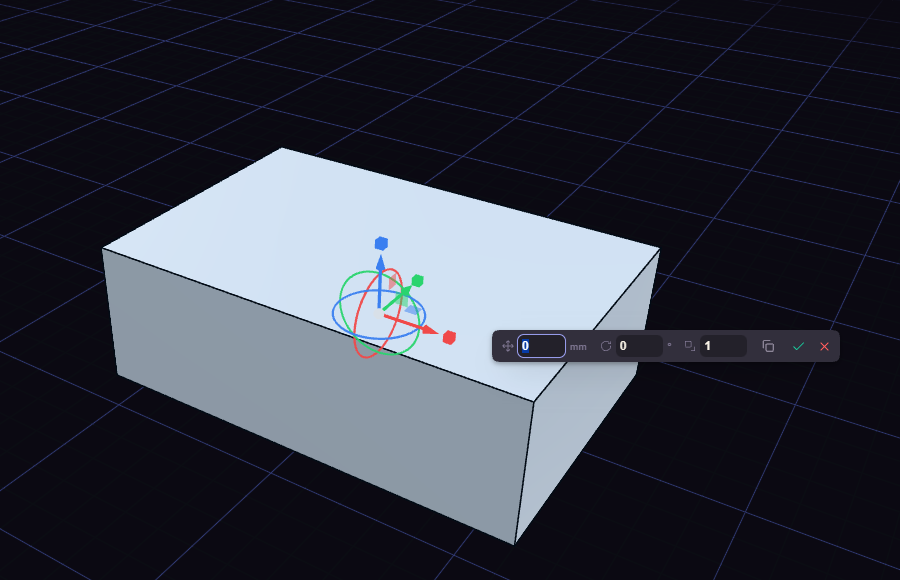Click the scale icon in transform bar
This screenshot has width=900, height=580.
[690, 346]
